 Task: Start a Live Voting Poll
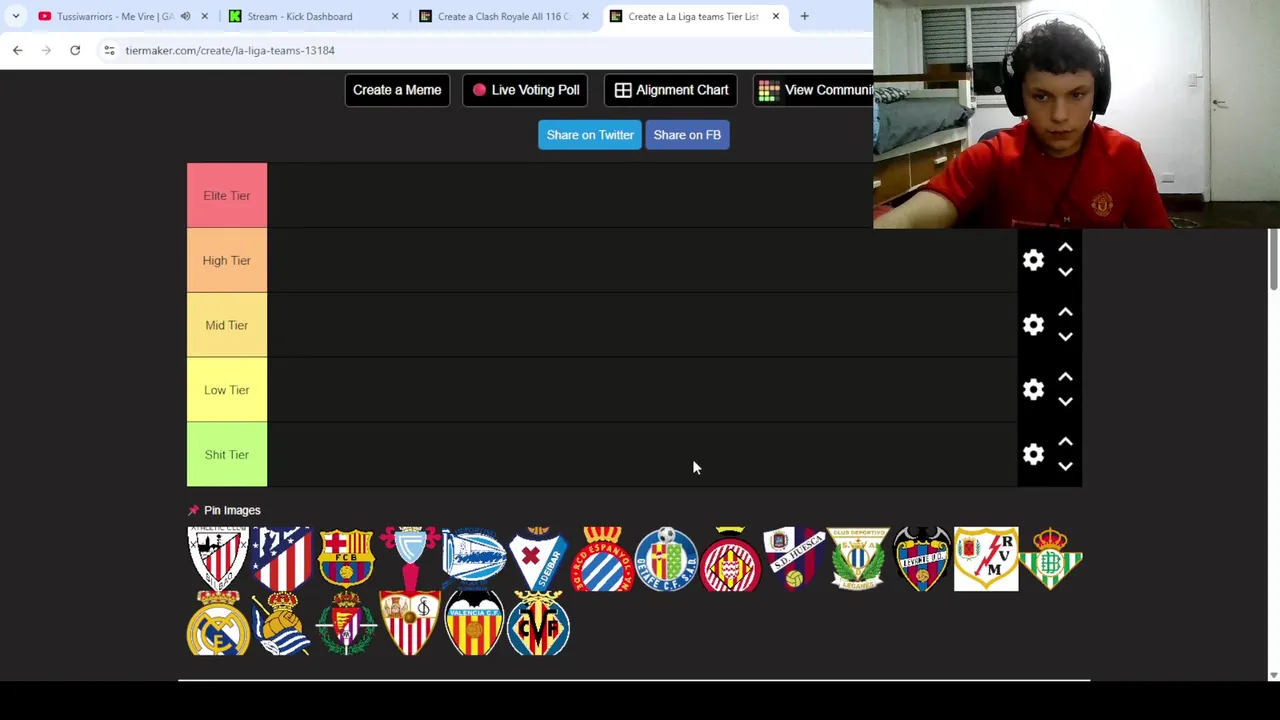[525, 90]
